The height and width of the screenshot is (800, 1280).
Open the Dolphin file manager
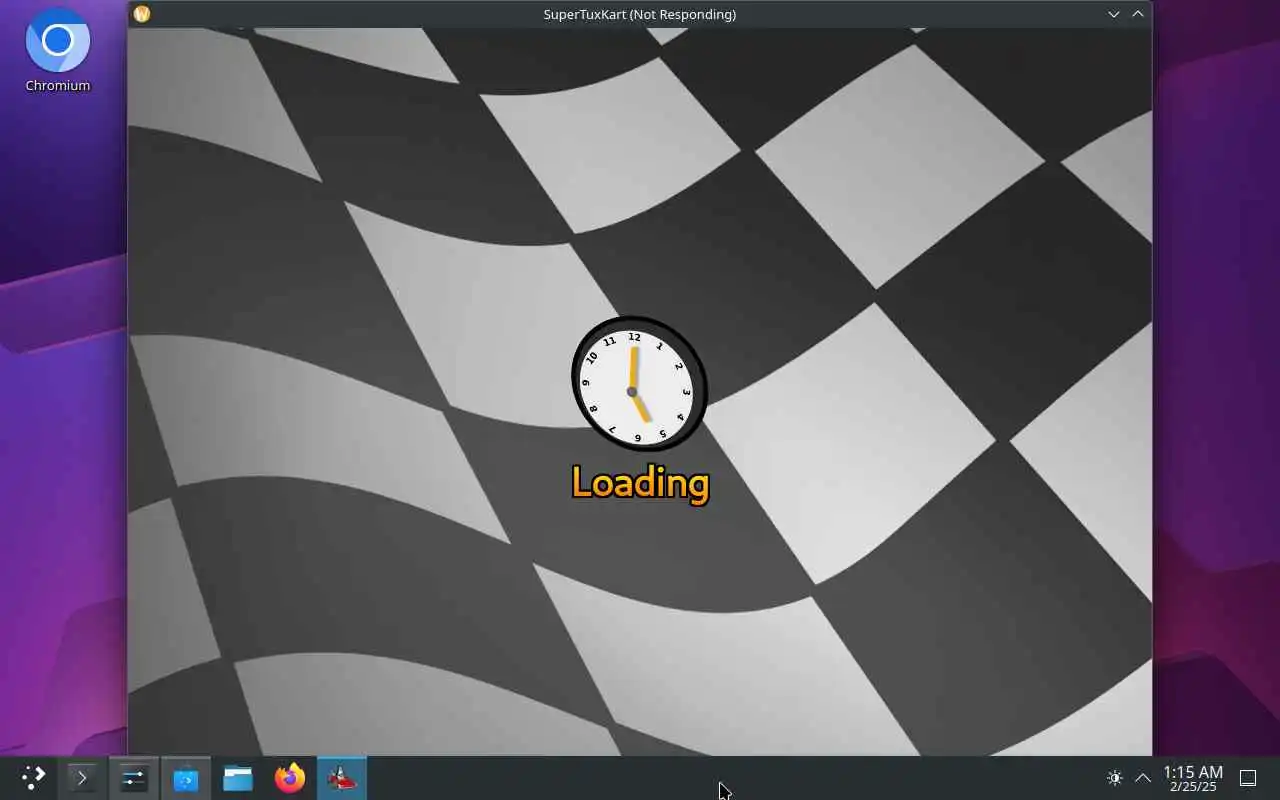[x=238, y=778]
